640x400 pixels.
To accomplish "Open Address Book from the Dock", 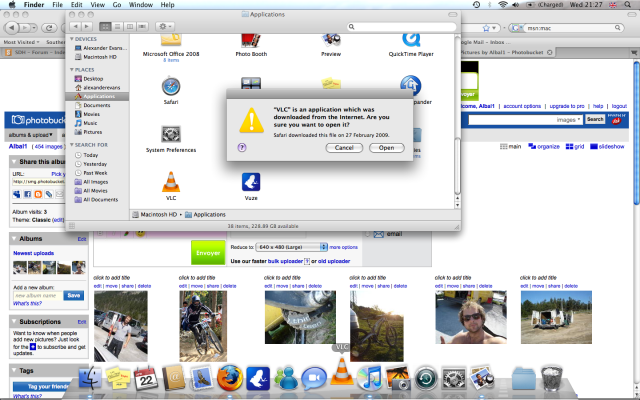I will (x=173, y=378).
